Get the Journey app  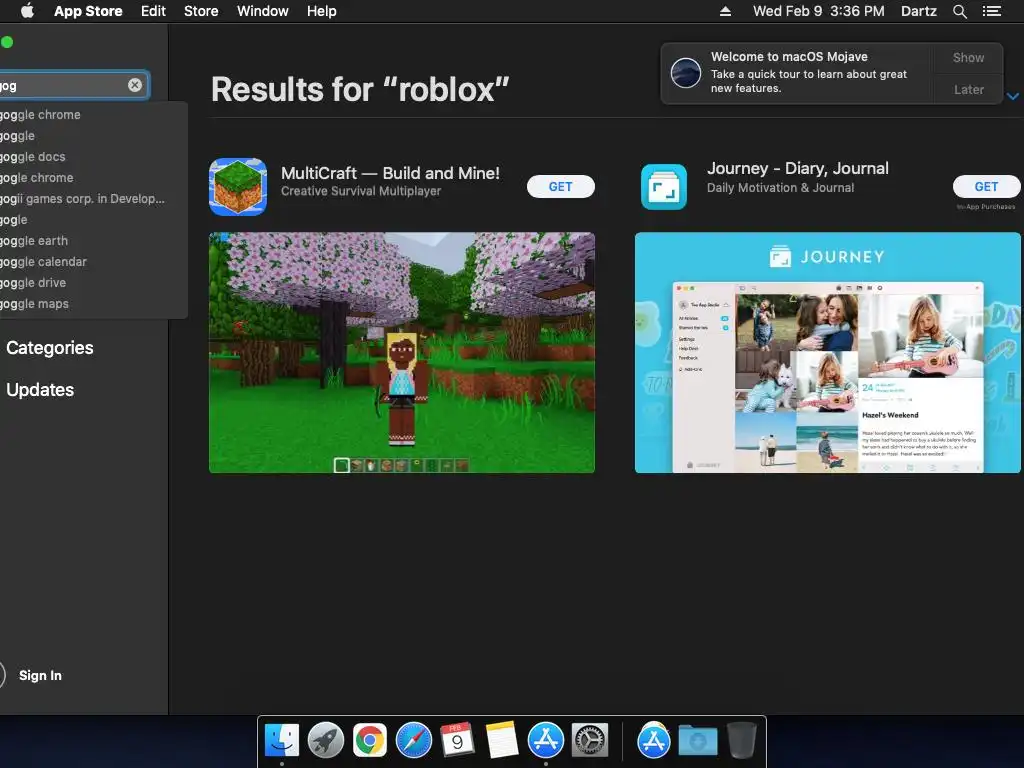986,187
